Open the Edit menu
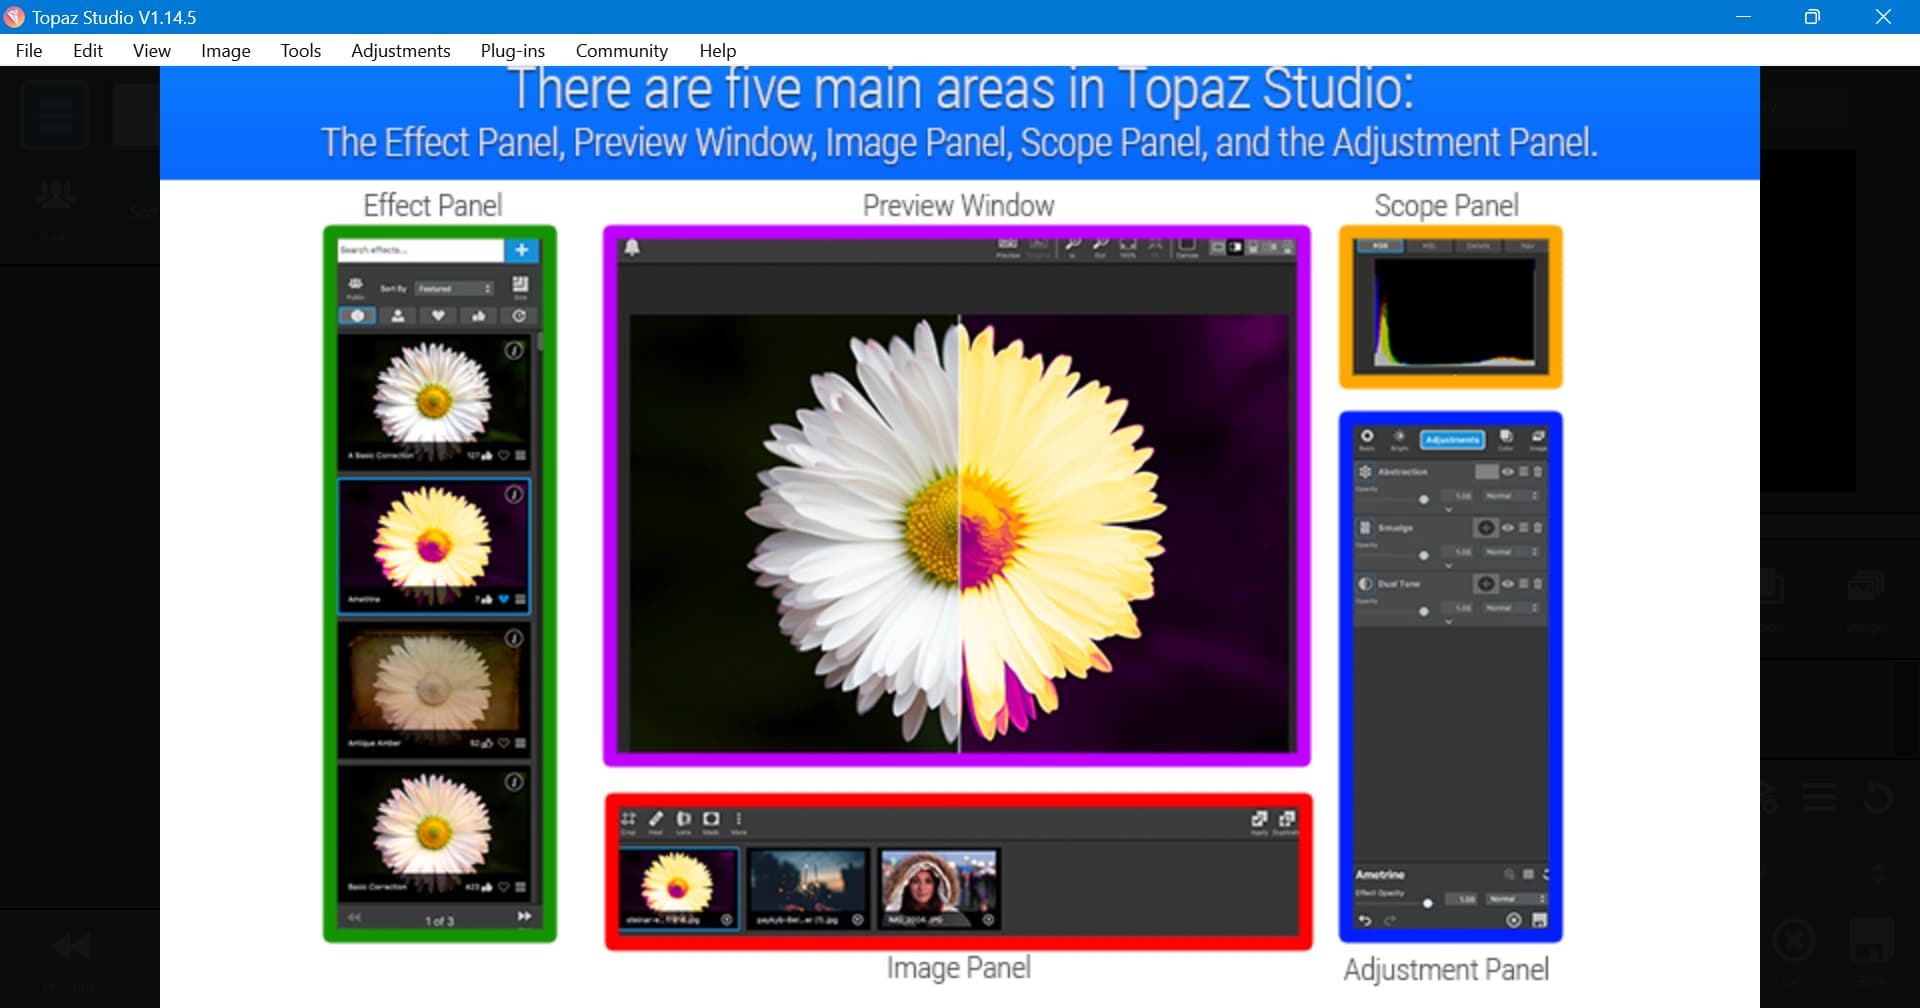Screen dimensions: 1920x1008 pyautogui.click(x=88, y=51)
